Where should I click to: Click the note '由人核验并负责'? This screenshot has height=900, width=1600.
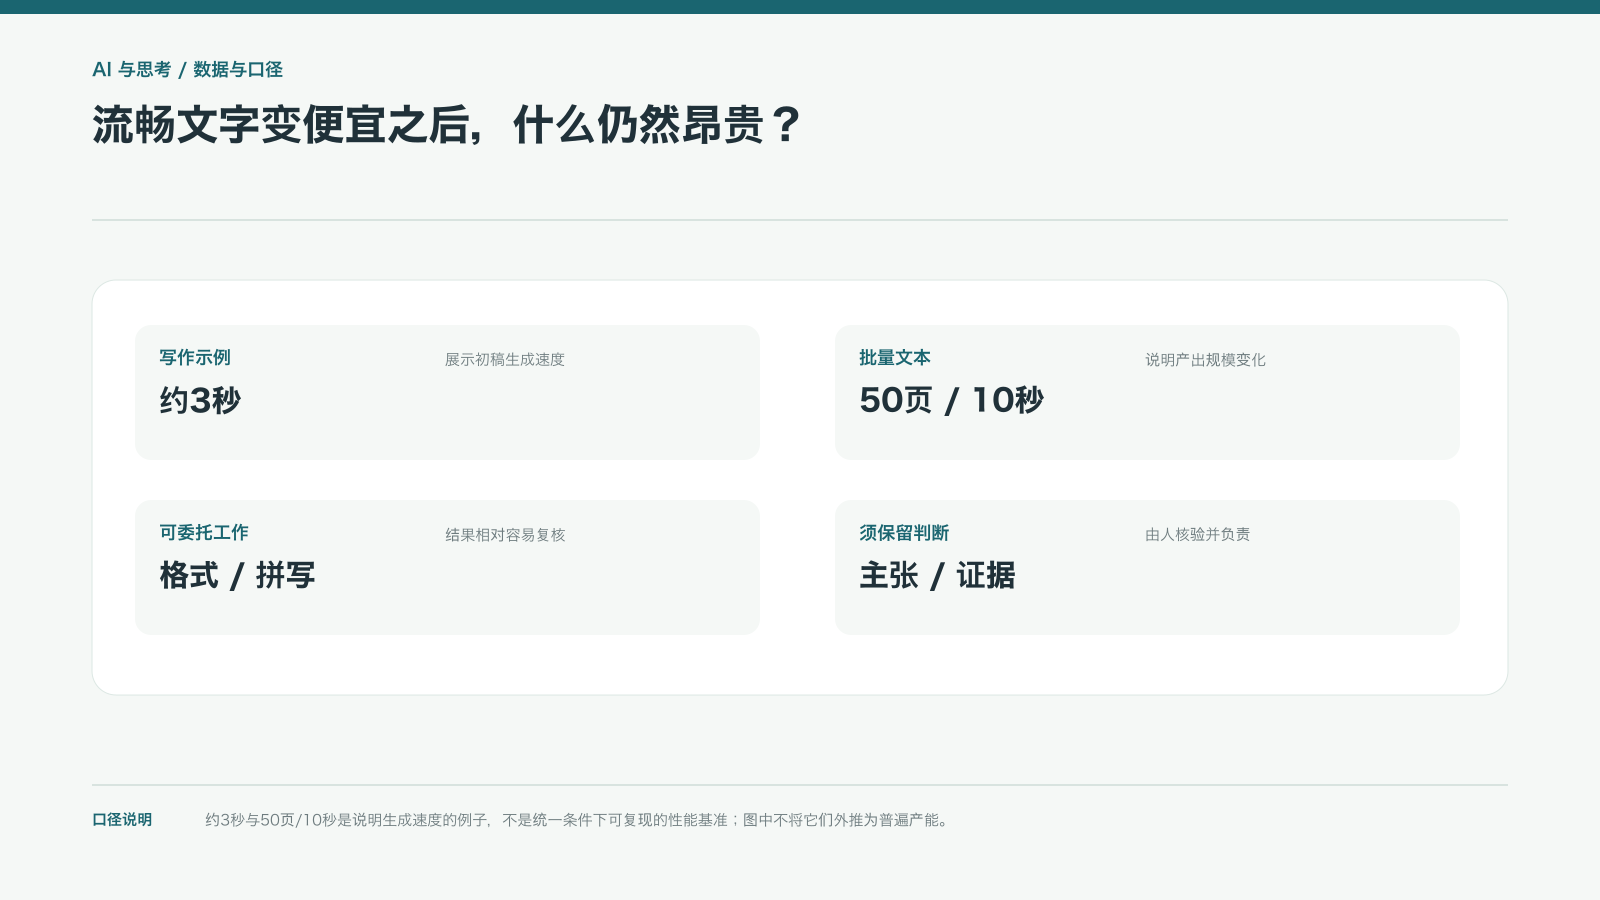coord(1198,535)
